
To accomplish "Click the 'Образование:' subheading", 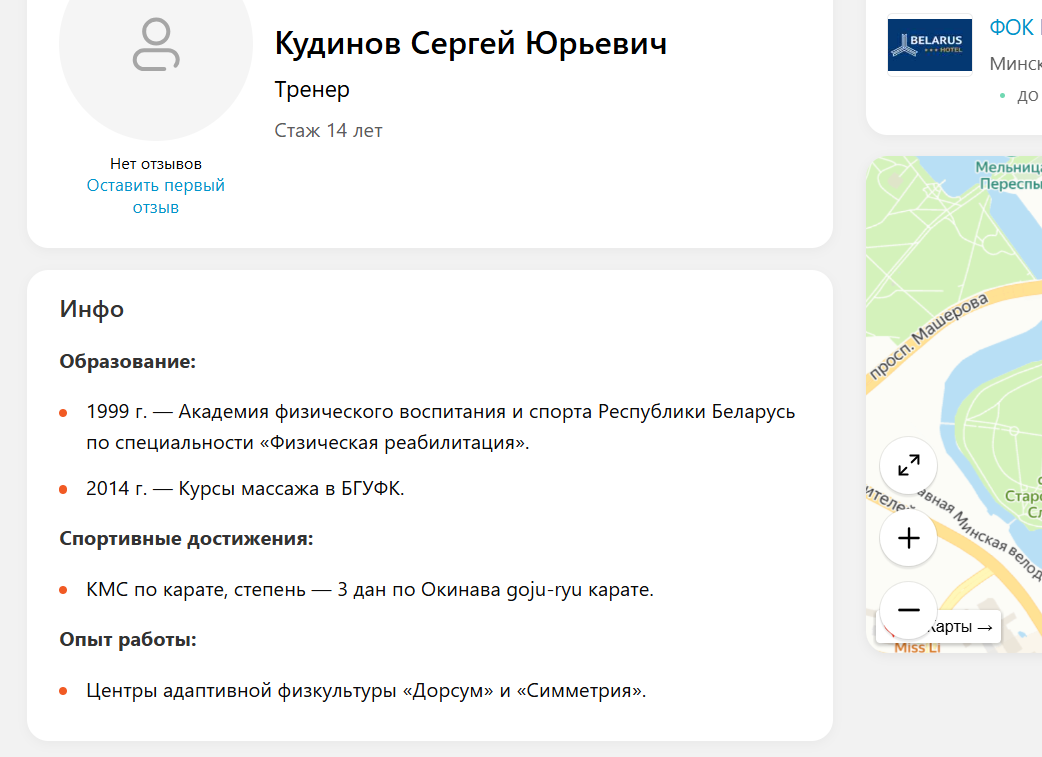I will [x=128, y=362].
